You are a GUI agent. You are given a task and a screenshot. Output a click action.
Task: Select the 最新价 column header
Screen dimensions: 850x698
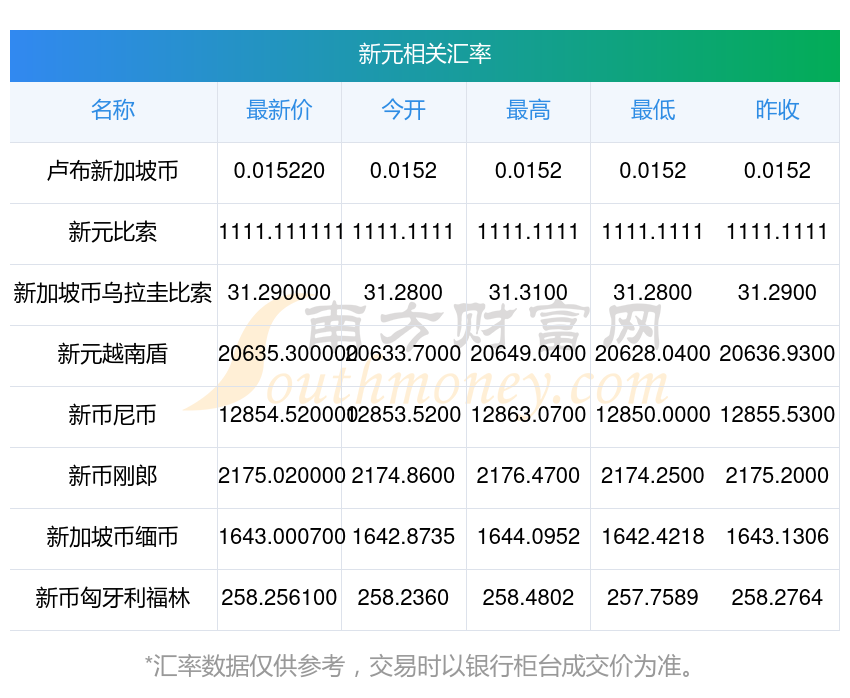279,111
